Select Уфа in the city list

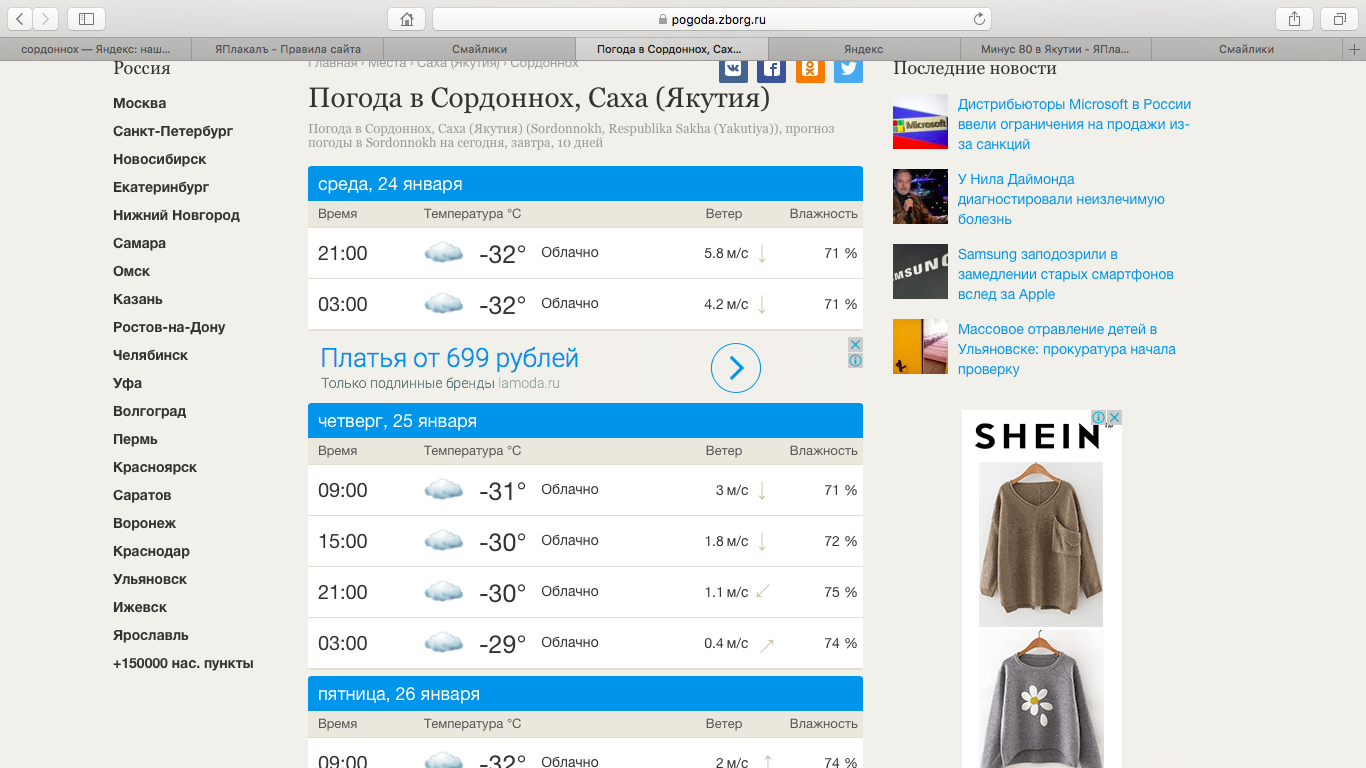(127, 383)
